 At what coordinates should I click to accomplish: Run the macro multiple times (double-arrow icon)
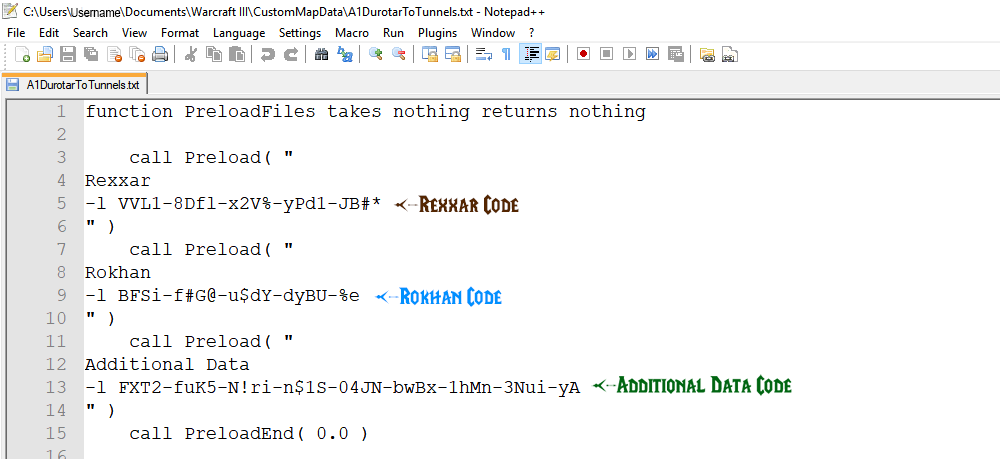(x=652, y=54)
